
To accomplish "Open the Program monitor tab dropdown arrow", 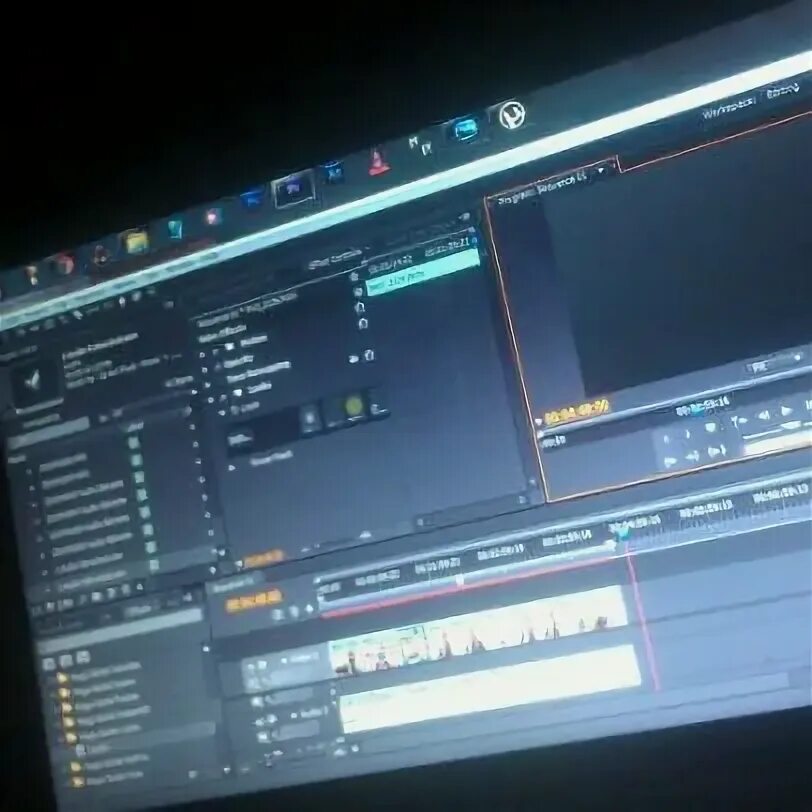I will (x=601, y=170).
